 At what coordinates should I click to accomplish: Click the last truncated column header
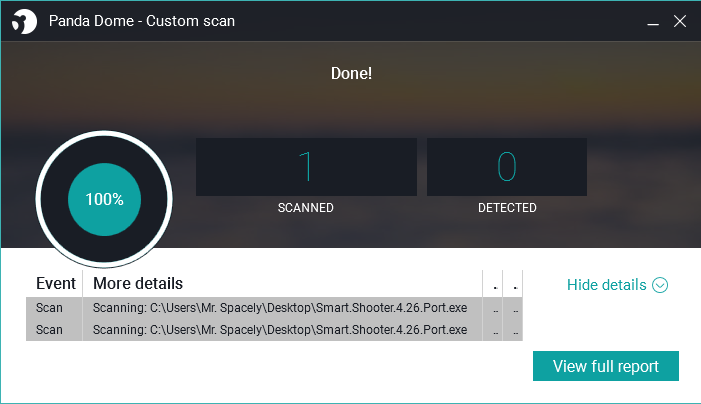click(513, 283)
